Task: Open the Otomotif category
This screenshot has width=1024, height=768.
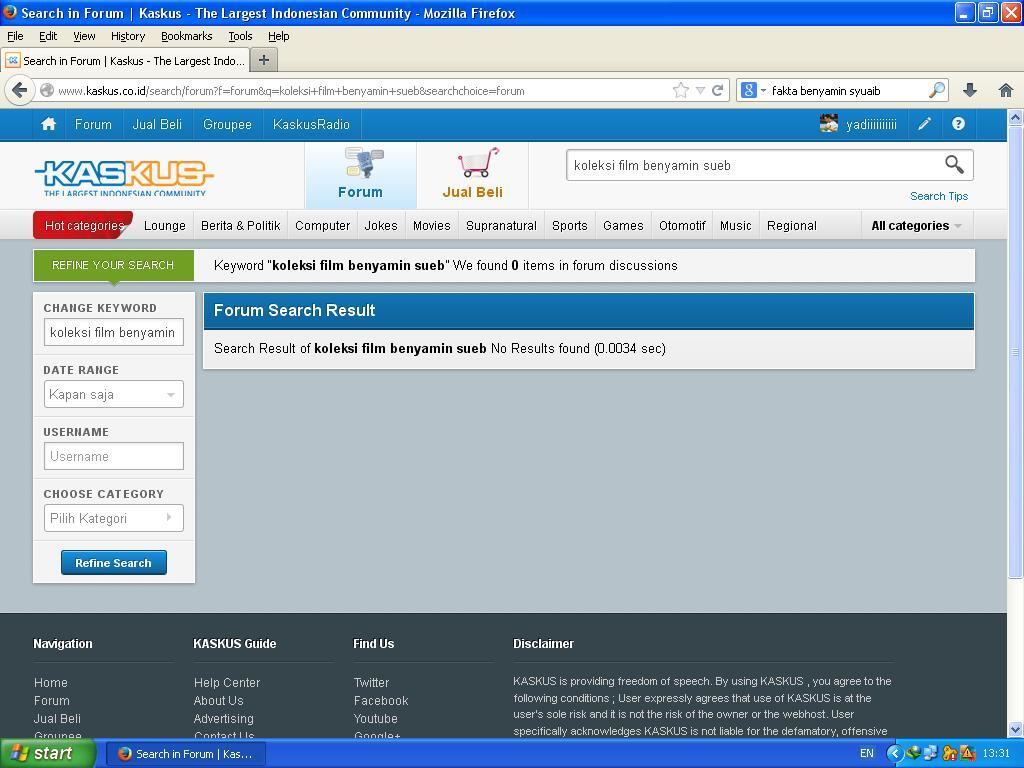Action: coord(682,226)
